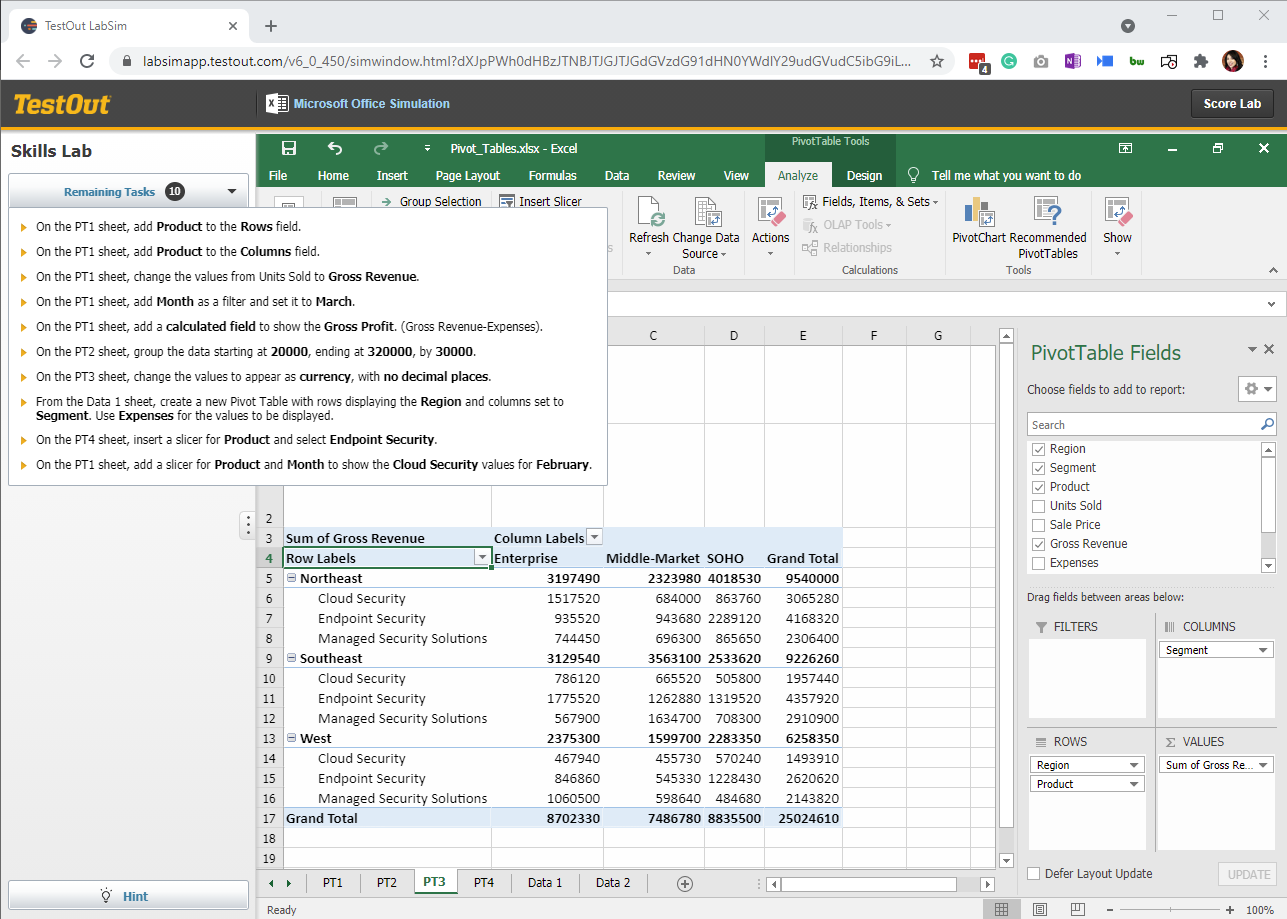Check the Units Sold field
This screenshot has width=1287, height=919.
[1038, 506]
